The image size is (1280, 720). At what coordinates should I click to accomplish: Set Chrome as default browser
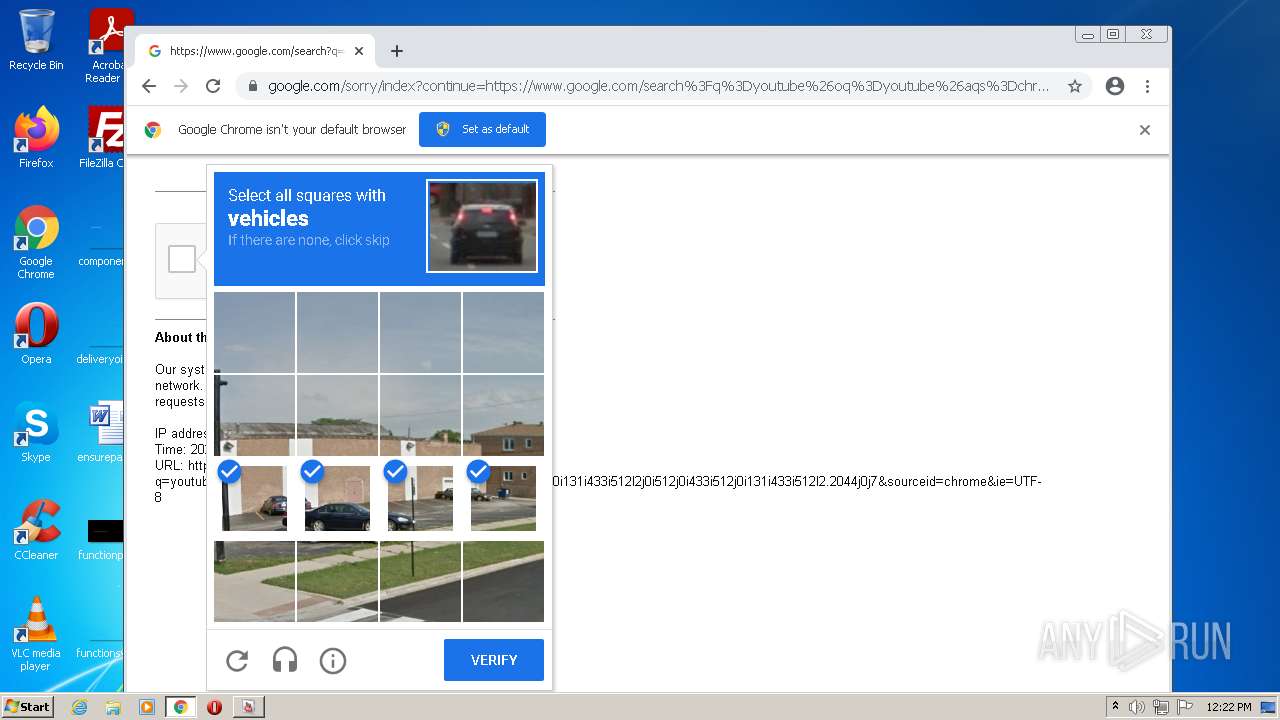click(482, 129)
